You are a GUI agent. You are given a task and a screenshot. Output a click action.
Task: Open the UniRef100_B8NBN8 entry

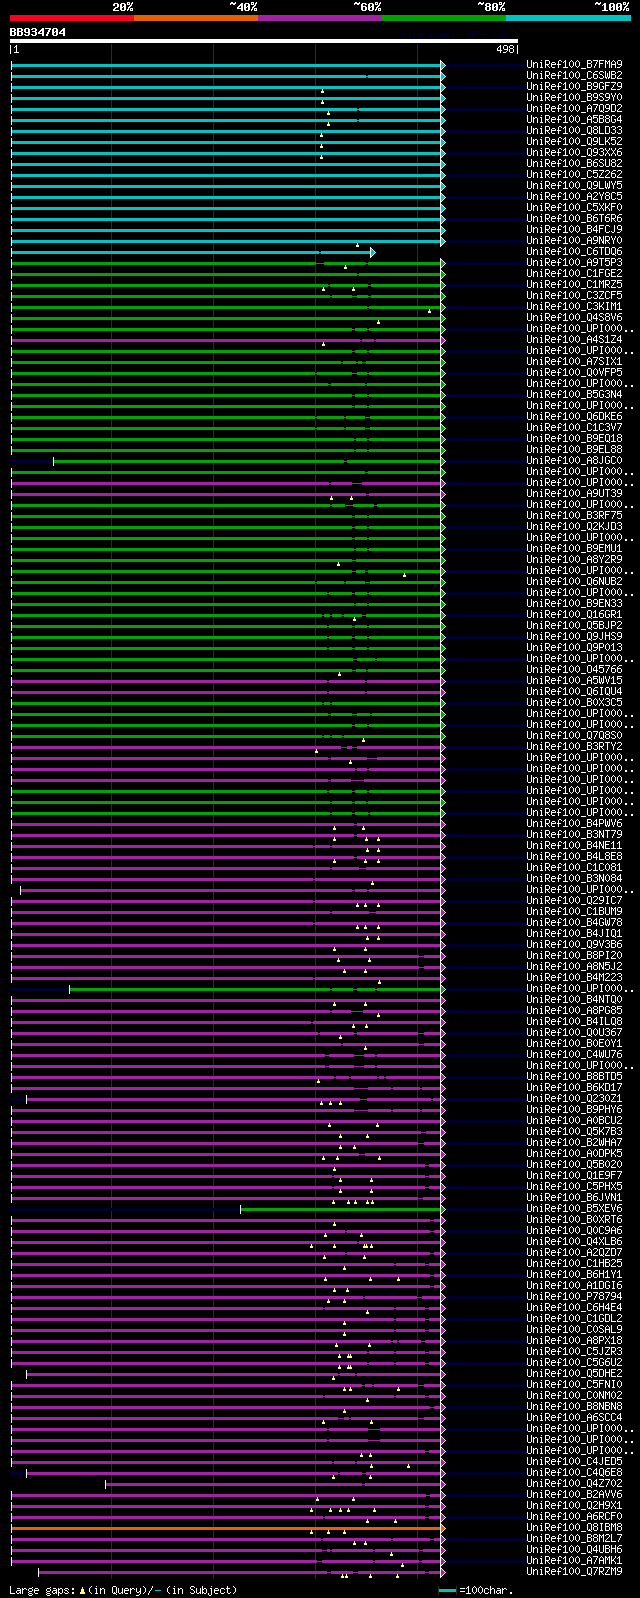[574, 1407]
